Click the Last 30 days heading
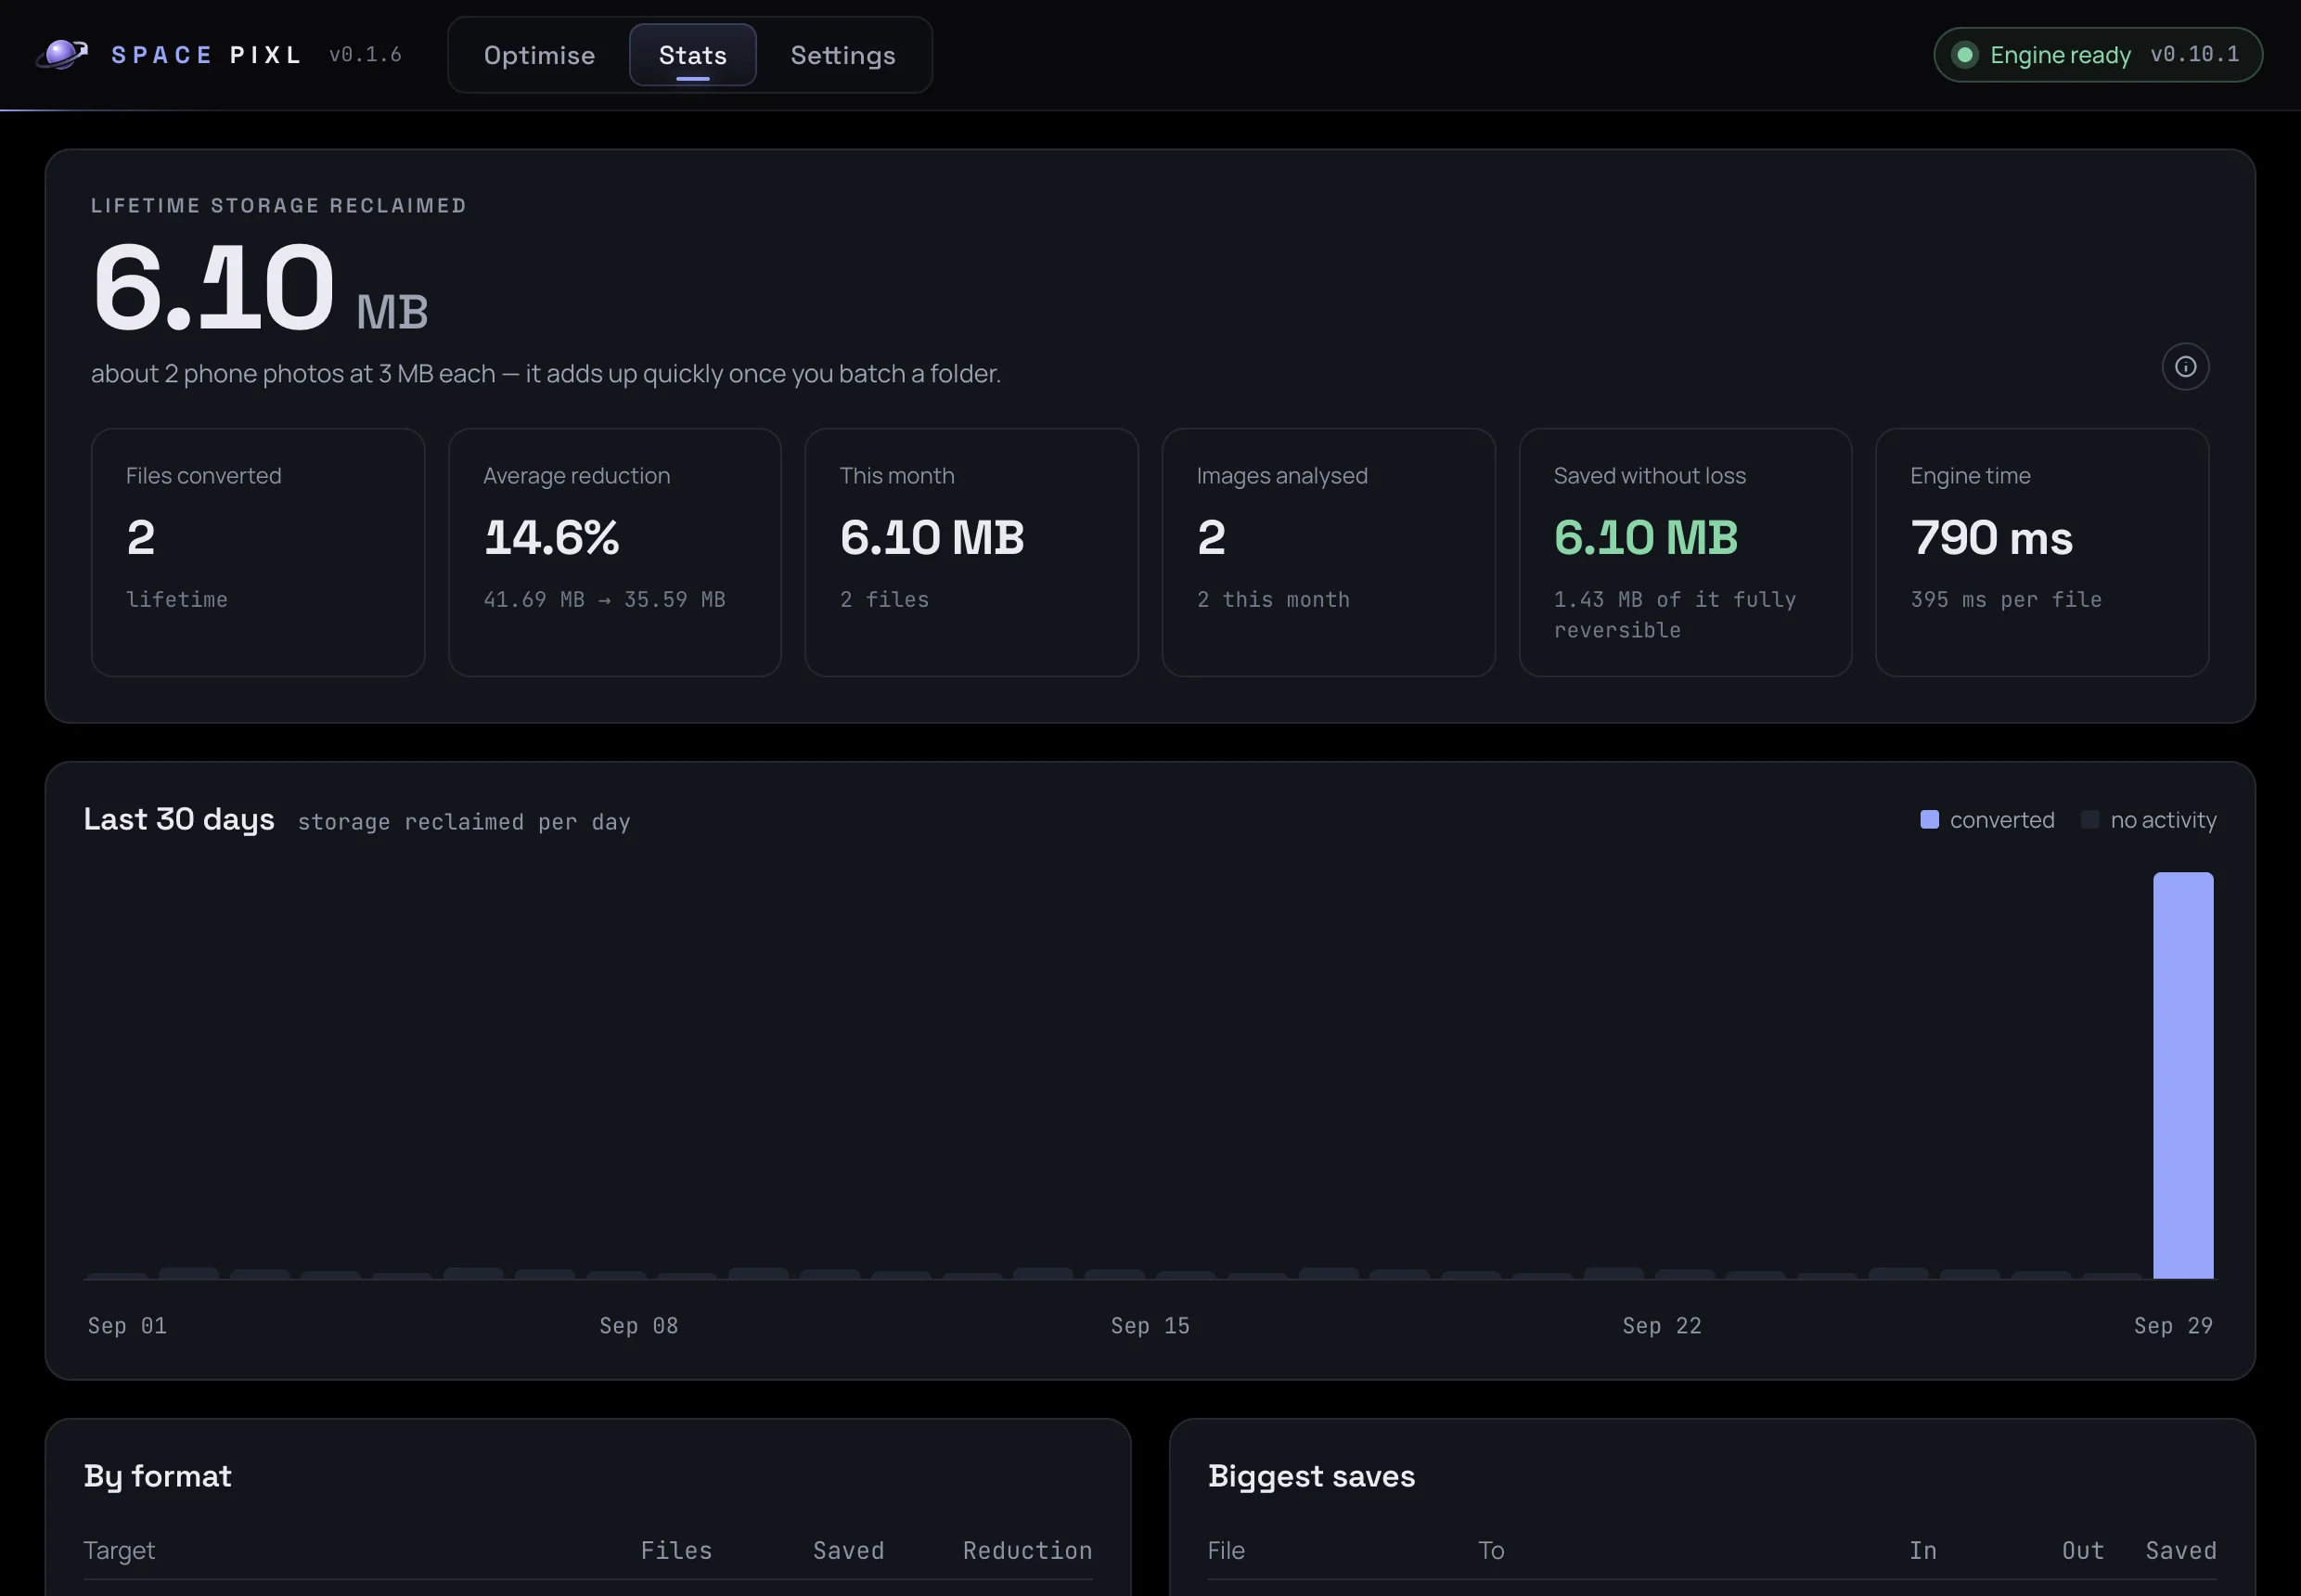The width and height of the screenshot is (2301, 1596). [179, 820]
